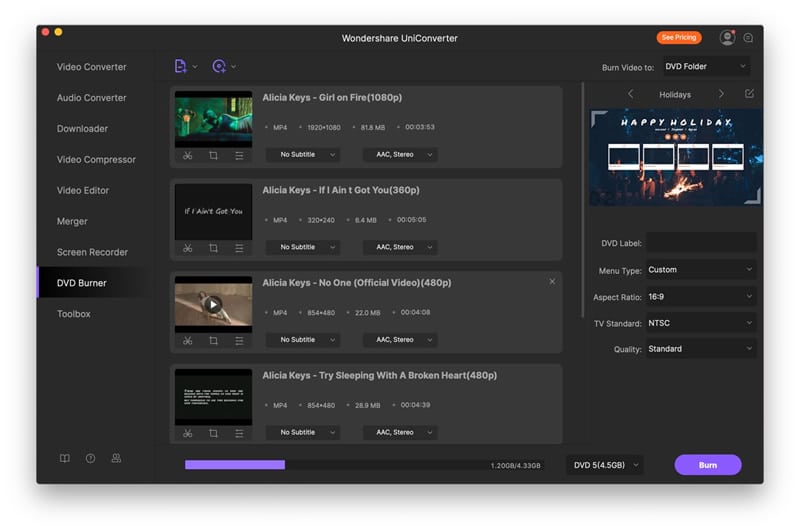Click the Load DVD disc icon
The height and width of the screenshot is (532, 800).
point(219,66)
